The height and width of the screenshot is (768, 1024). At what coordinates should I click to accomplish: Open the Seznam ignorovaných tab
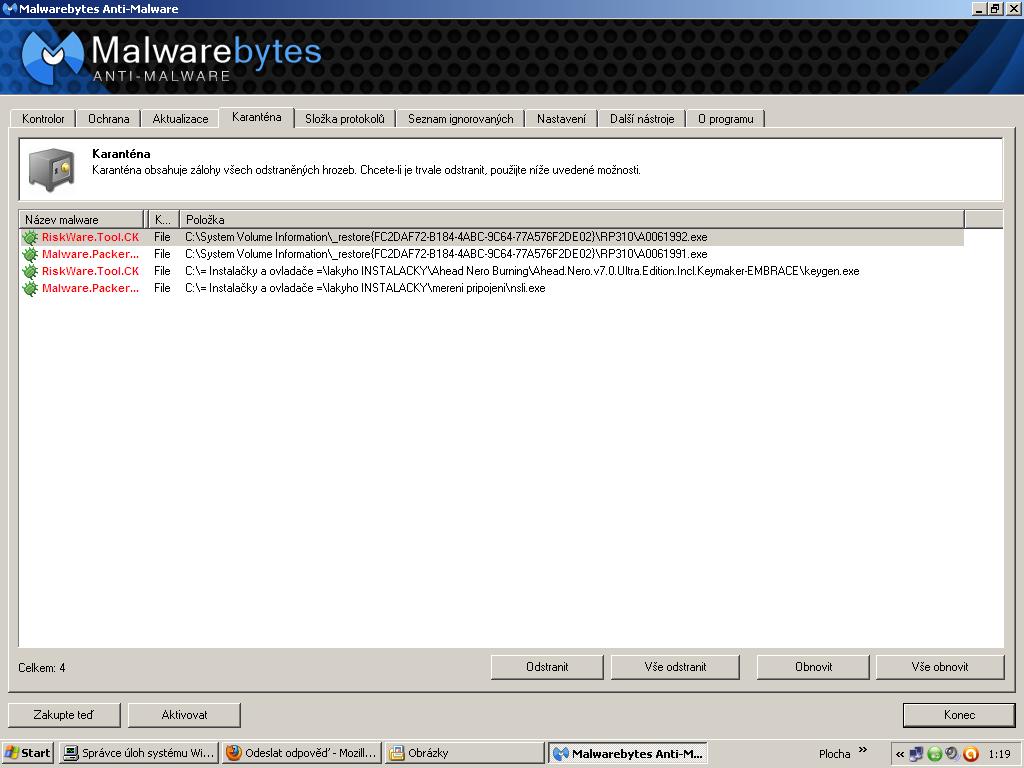(x=460, y=119)
